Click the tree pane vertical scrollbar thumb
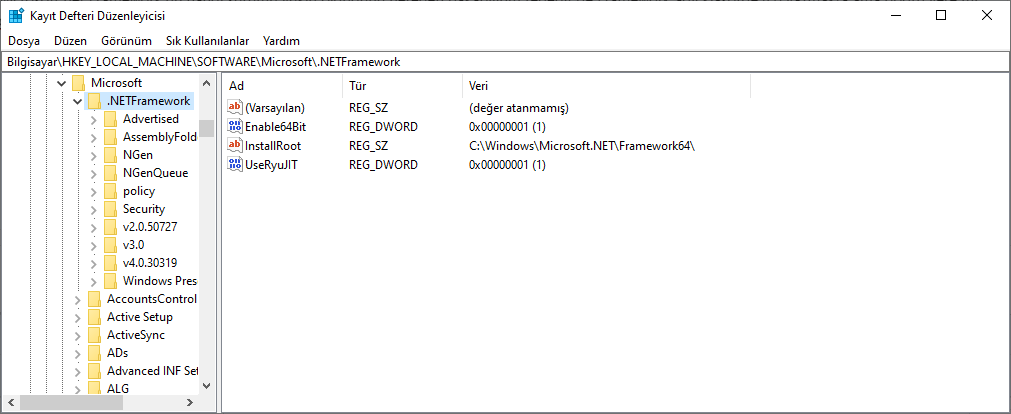This screenshot has height=414, width=1011. [206, 128]
